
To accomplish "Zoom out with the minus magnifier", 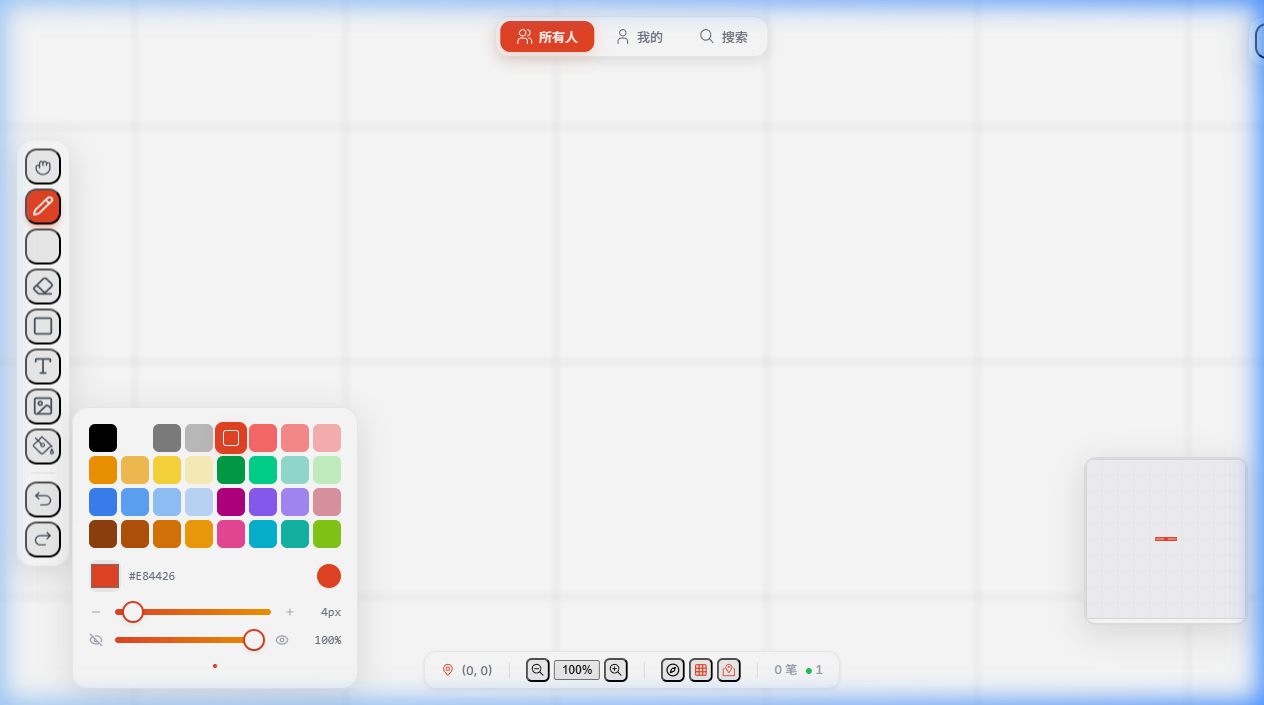I will [538, 670].
